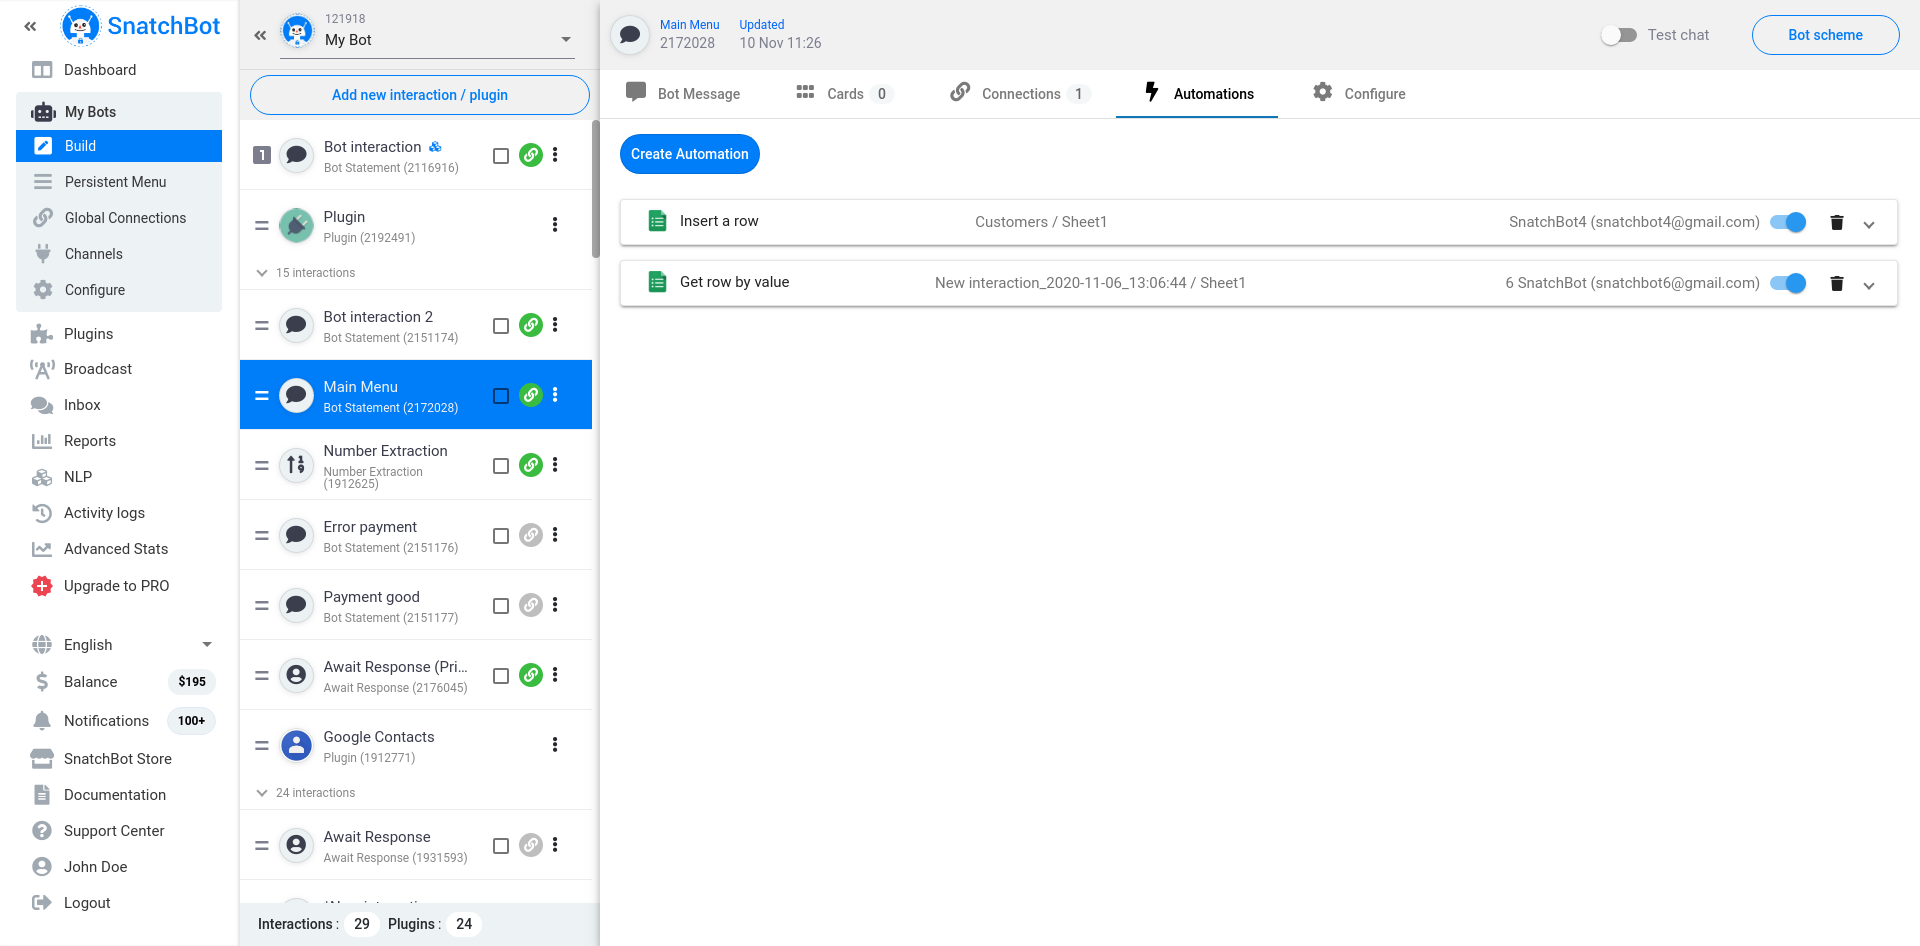Click the Google Sheets icon for Insert a row
Viewport: 1920px width, 946px height.
click(x=657, y=221)
